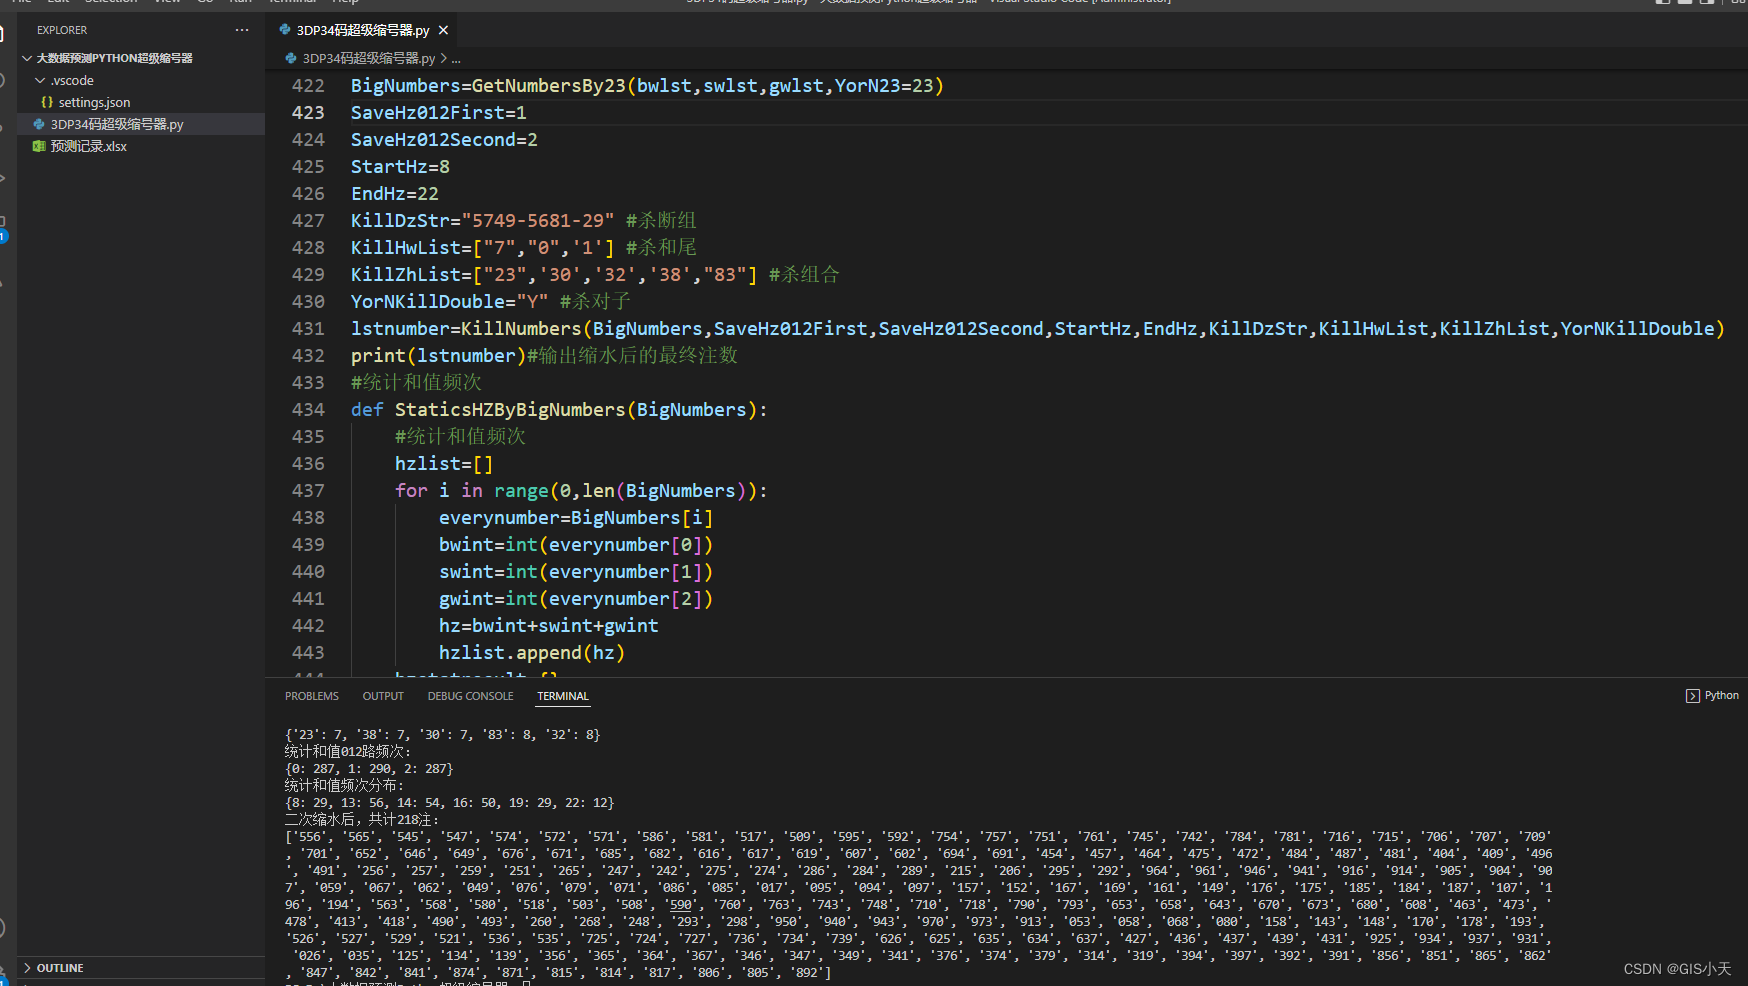The width and height of the screenshot is (1748, 986).
Task: Click terminal line 统计和值频次分布
Action: [344, 786]
